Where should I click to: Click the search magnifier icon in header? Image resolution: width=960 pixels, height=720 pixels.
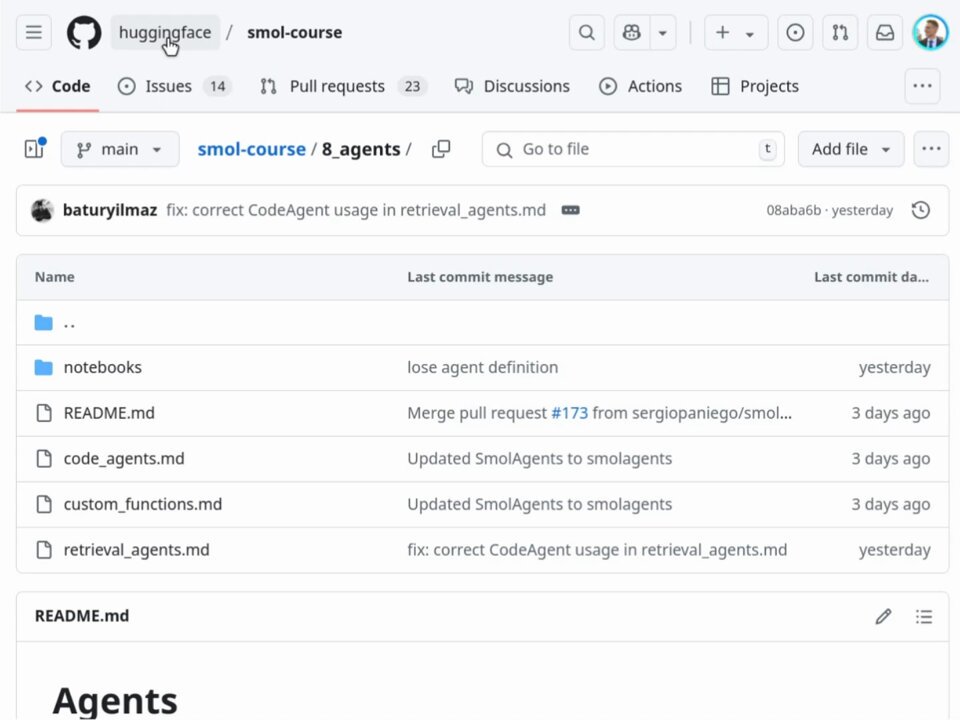tap(587, 32)
